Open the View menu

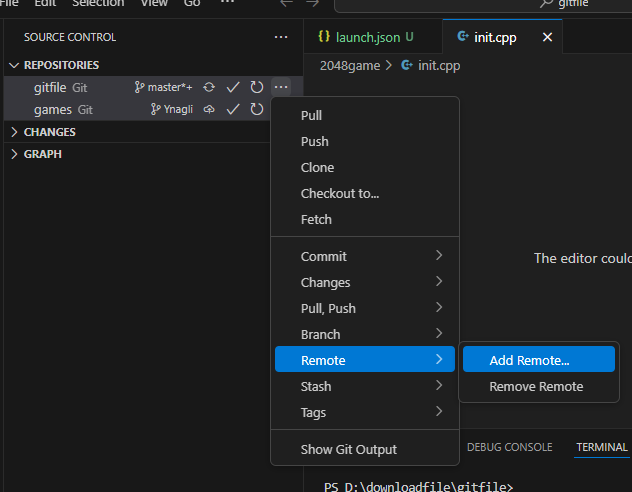(154, 3)
